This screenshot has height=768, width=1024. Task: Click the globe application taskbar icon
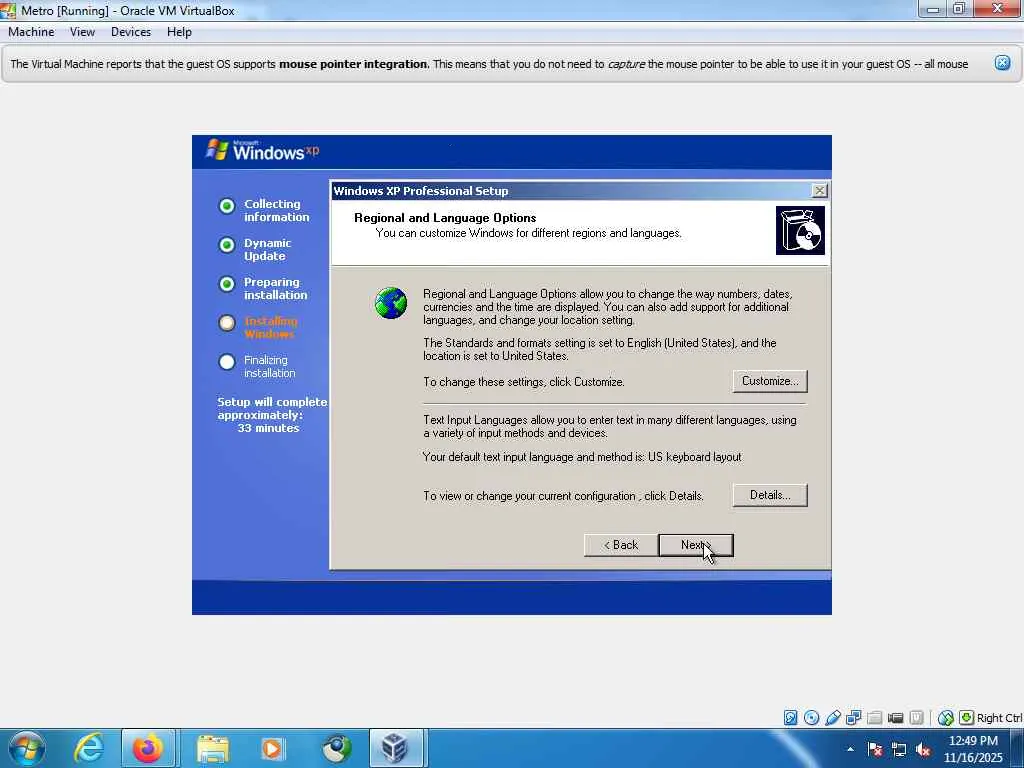336,748
